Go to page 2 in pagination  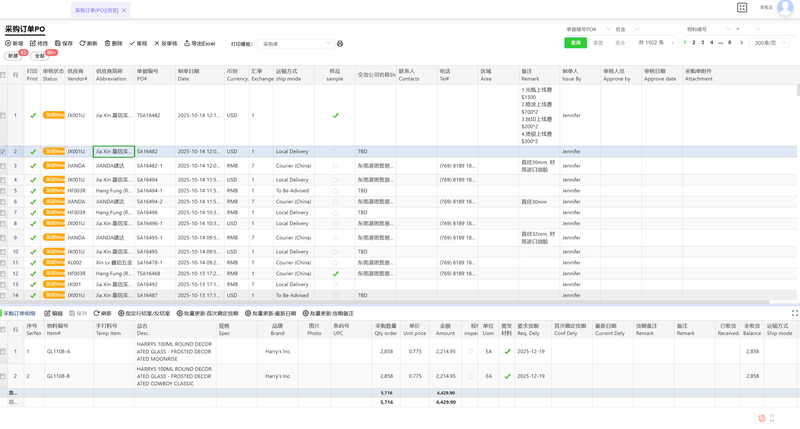[x=694, y=43]
